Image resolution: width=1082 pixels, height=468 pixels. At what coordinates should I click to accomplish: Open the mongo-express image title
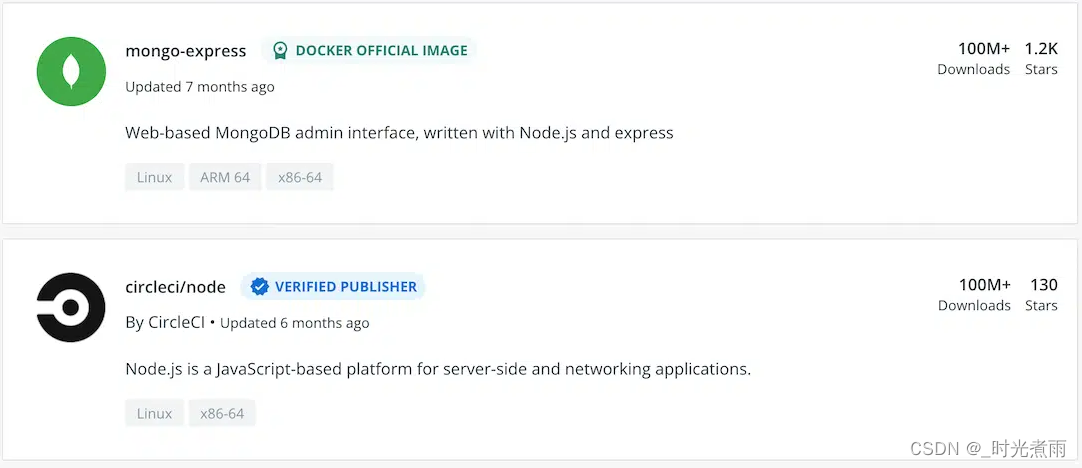[x=186, y=51]
